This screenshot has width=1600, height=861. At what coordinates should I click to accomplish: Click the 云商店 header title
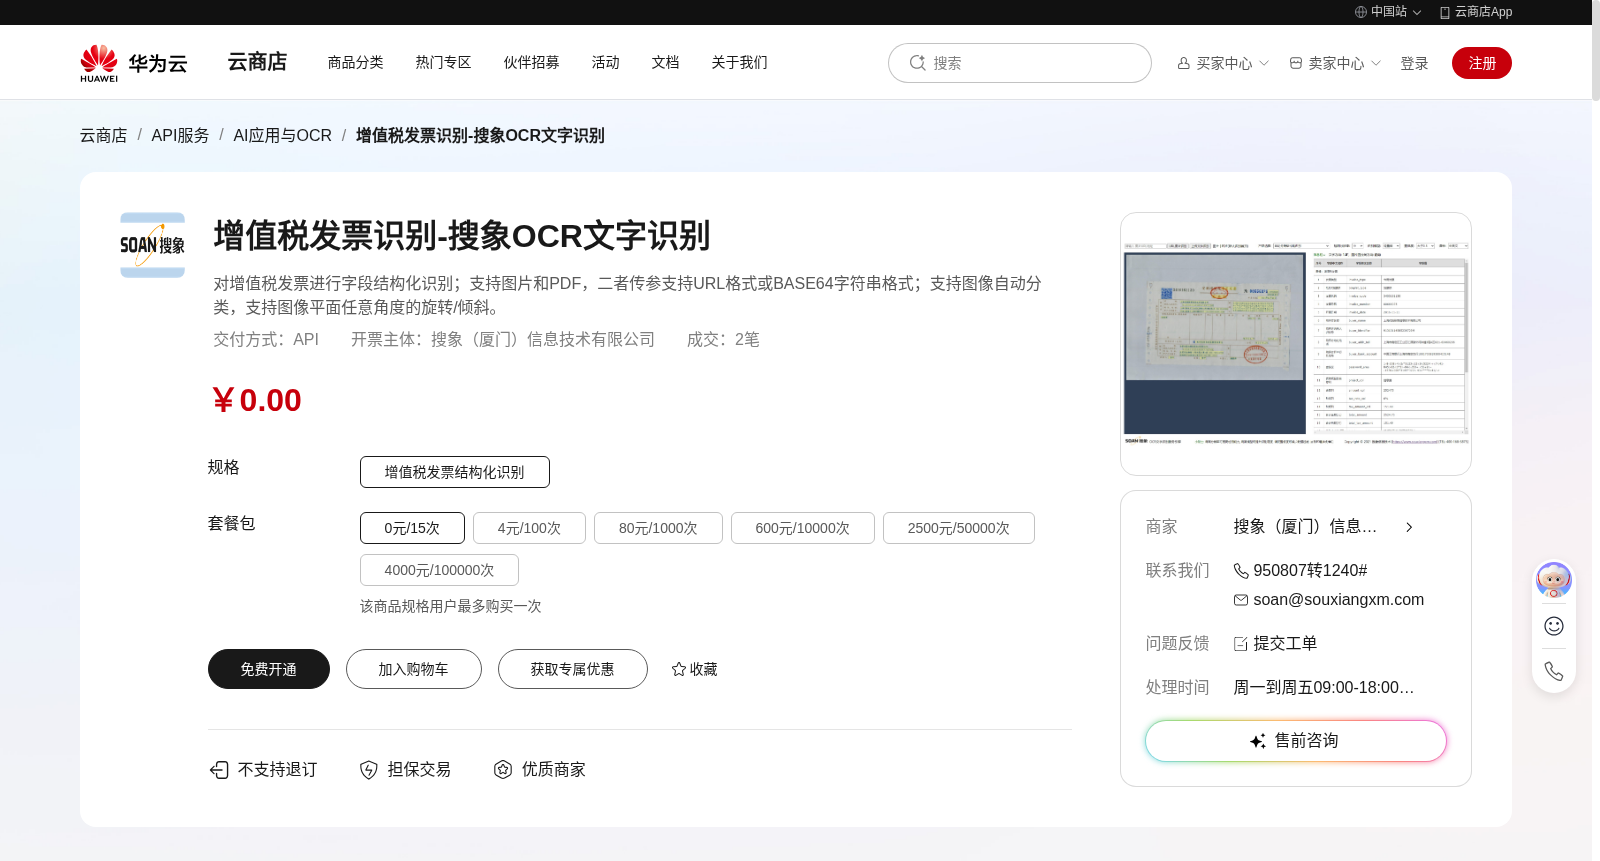258,62
